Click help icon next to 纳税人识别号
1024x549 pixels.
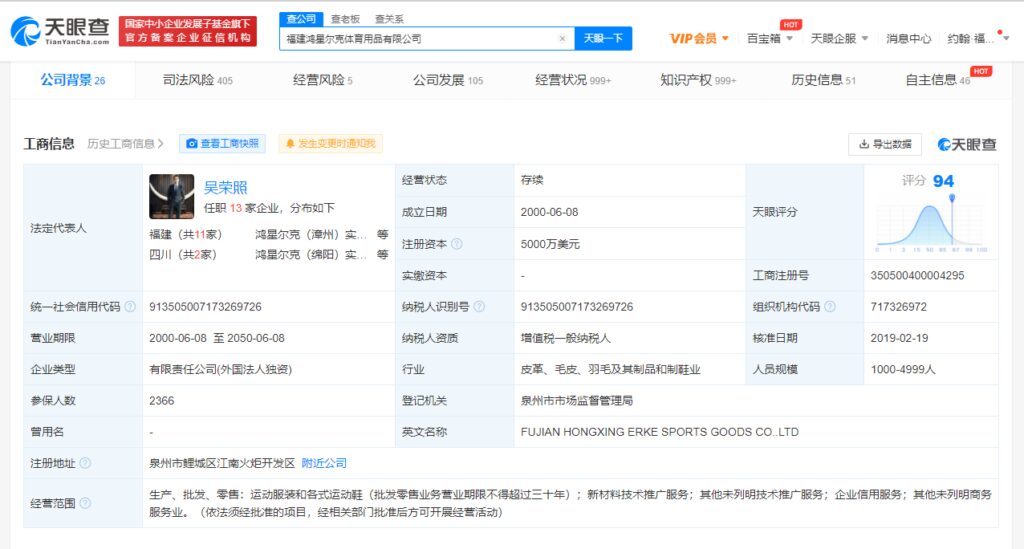click(479, 306)
